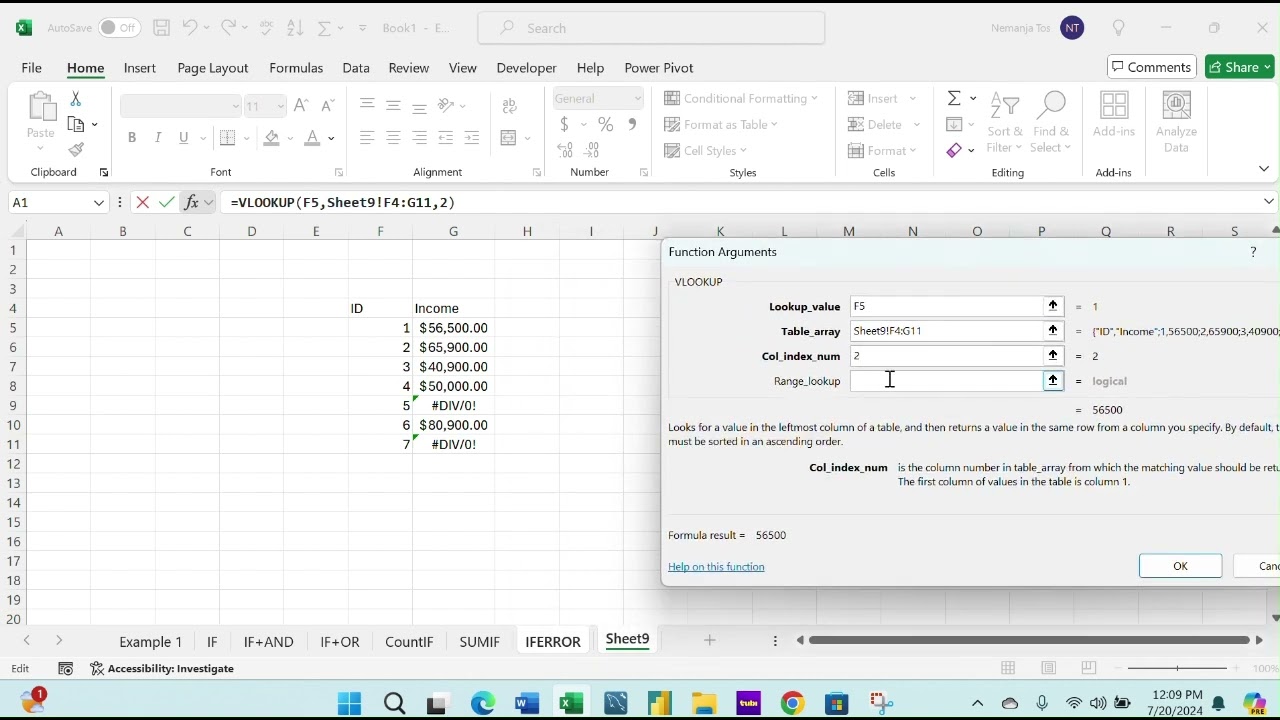Click the Clear eraser icon
This screenshot has width=1280, height=720.
954,150
